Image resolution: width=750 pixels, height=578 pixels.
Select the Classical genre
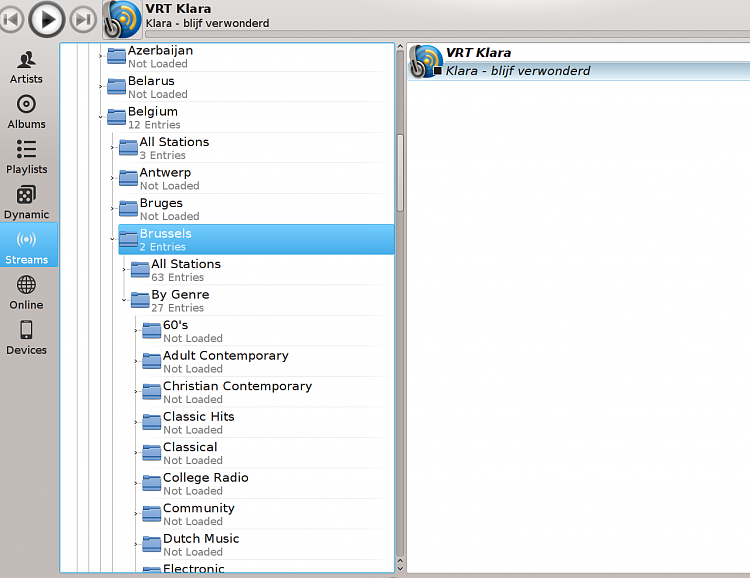(268, 453)
